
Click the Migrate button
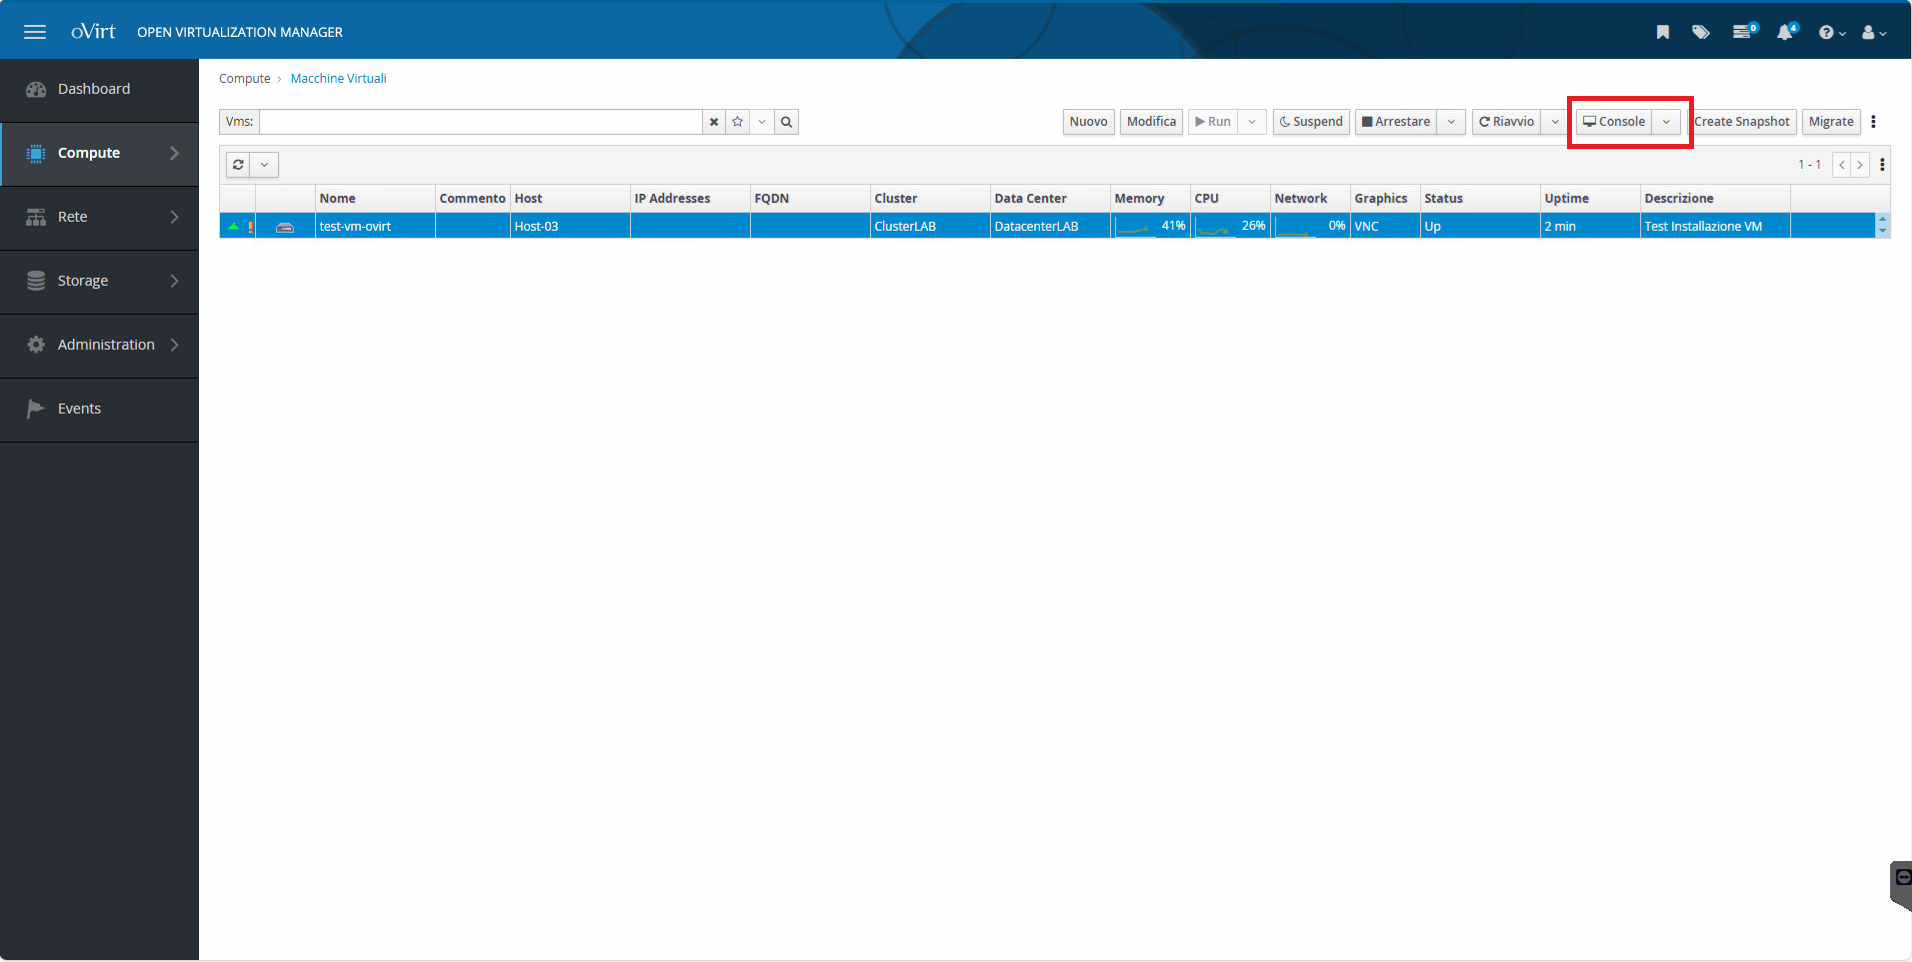click(1831, 122)
